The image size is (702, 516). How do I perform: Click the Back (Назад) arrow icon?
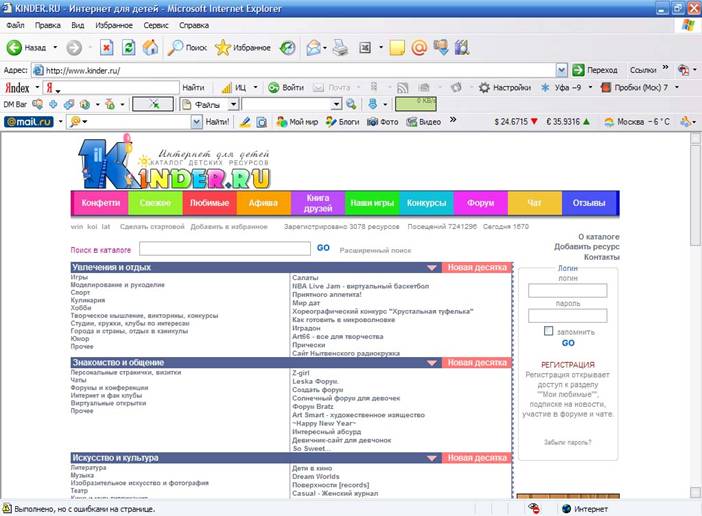[x=14, y=47]
